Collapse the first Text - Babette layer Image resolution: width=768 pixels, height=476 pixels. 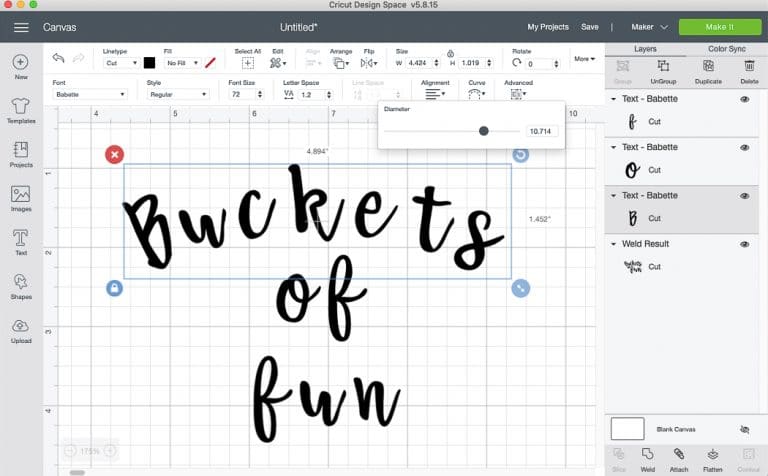coord(614,99)
